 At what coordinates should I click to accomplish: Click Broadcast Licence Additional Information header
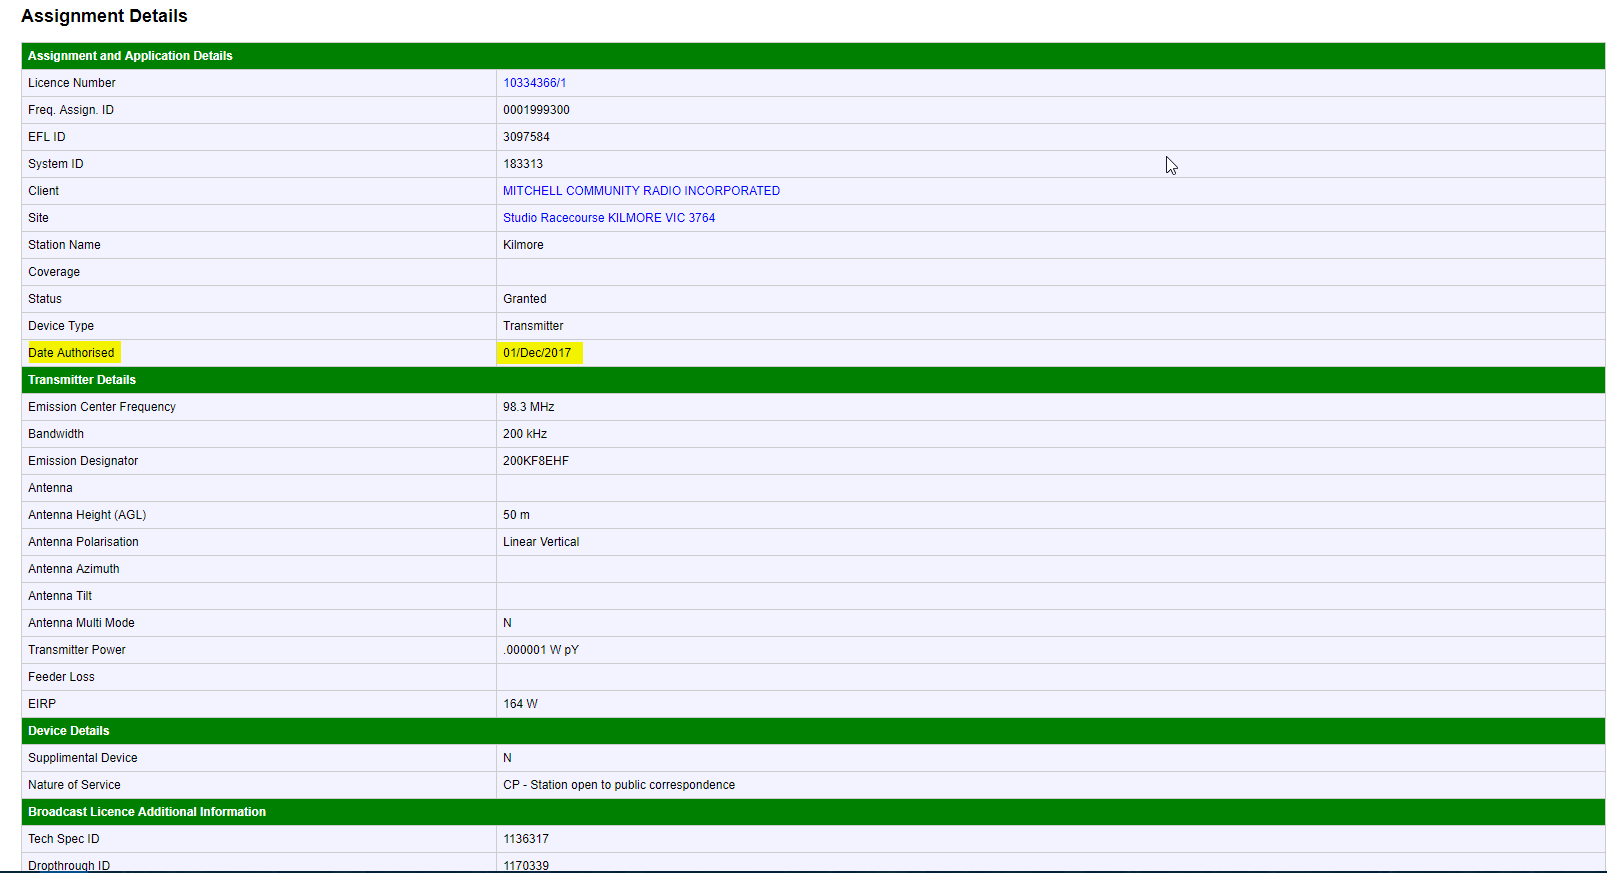coord(147,812)
